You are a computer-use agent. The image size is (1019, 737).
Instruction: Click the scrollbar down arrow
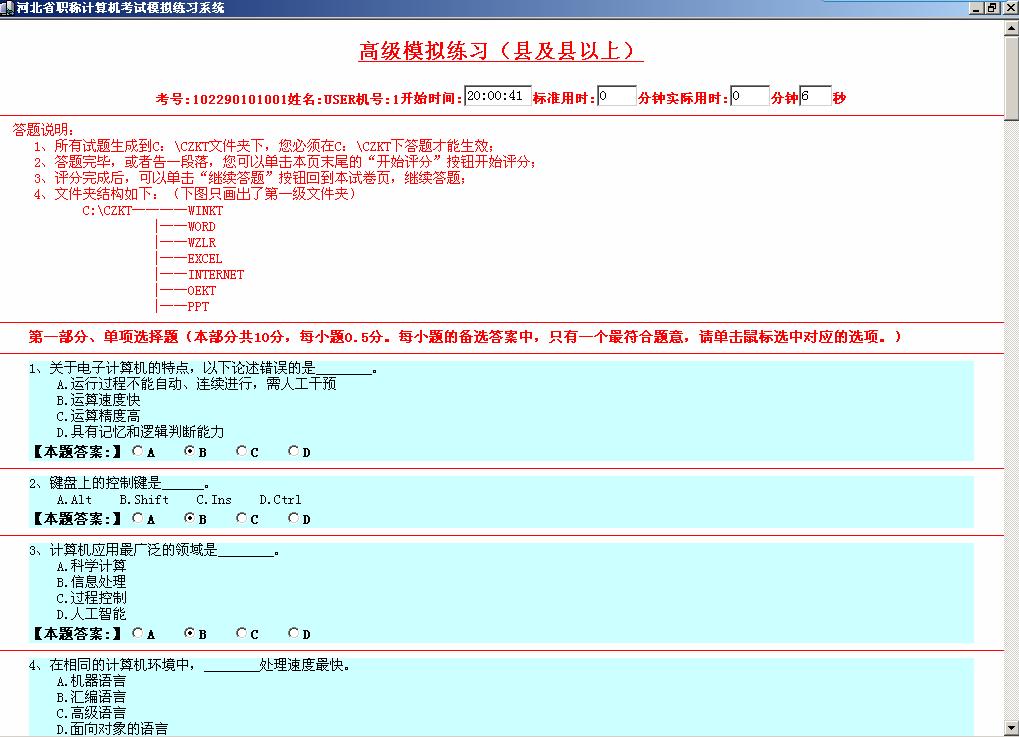1011,728
